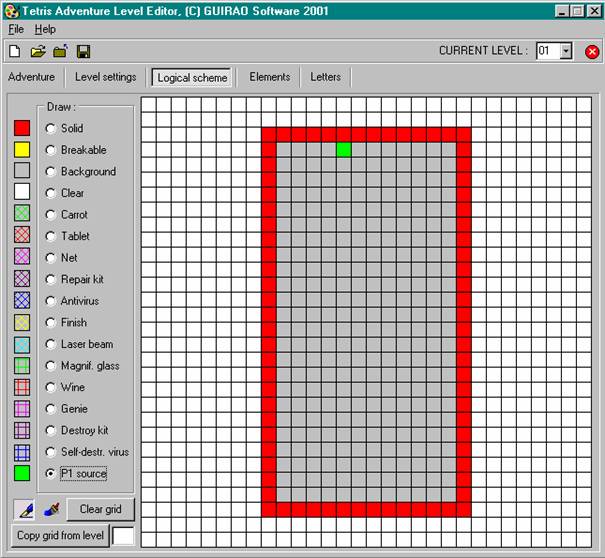
Task: Select the Magnif. glass radio button
Action: tap(51, 366)
